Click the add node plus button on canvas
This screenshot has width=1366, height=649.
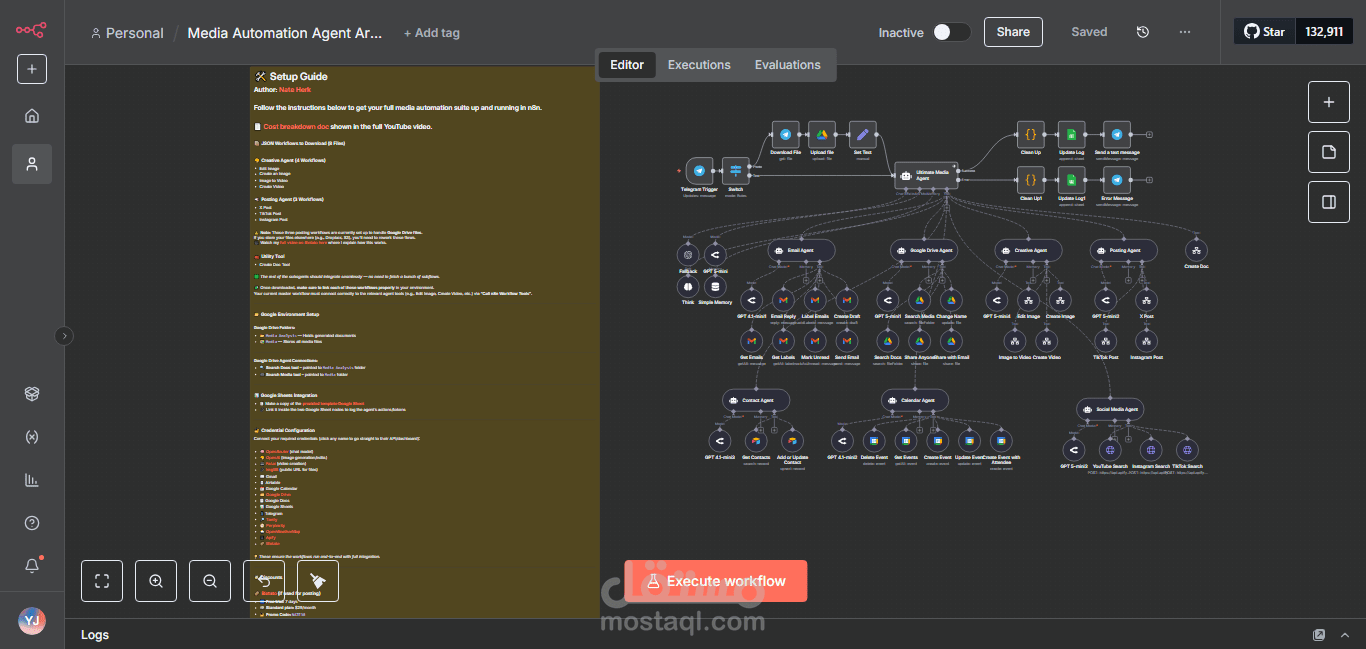1329,102
